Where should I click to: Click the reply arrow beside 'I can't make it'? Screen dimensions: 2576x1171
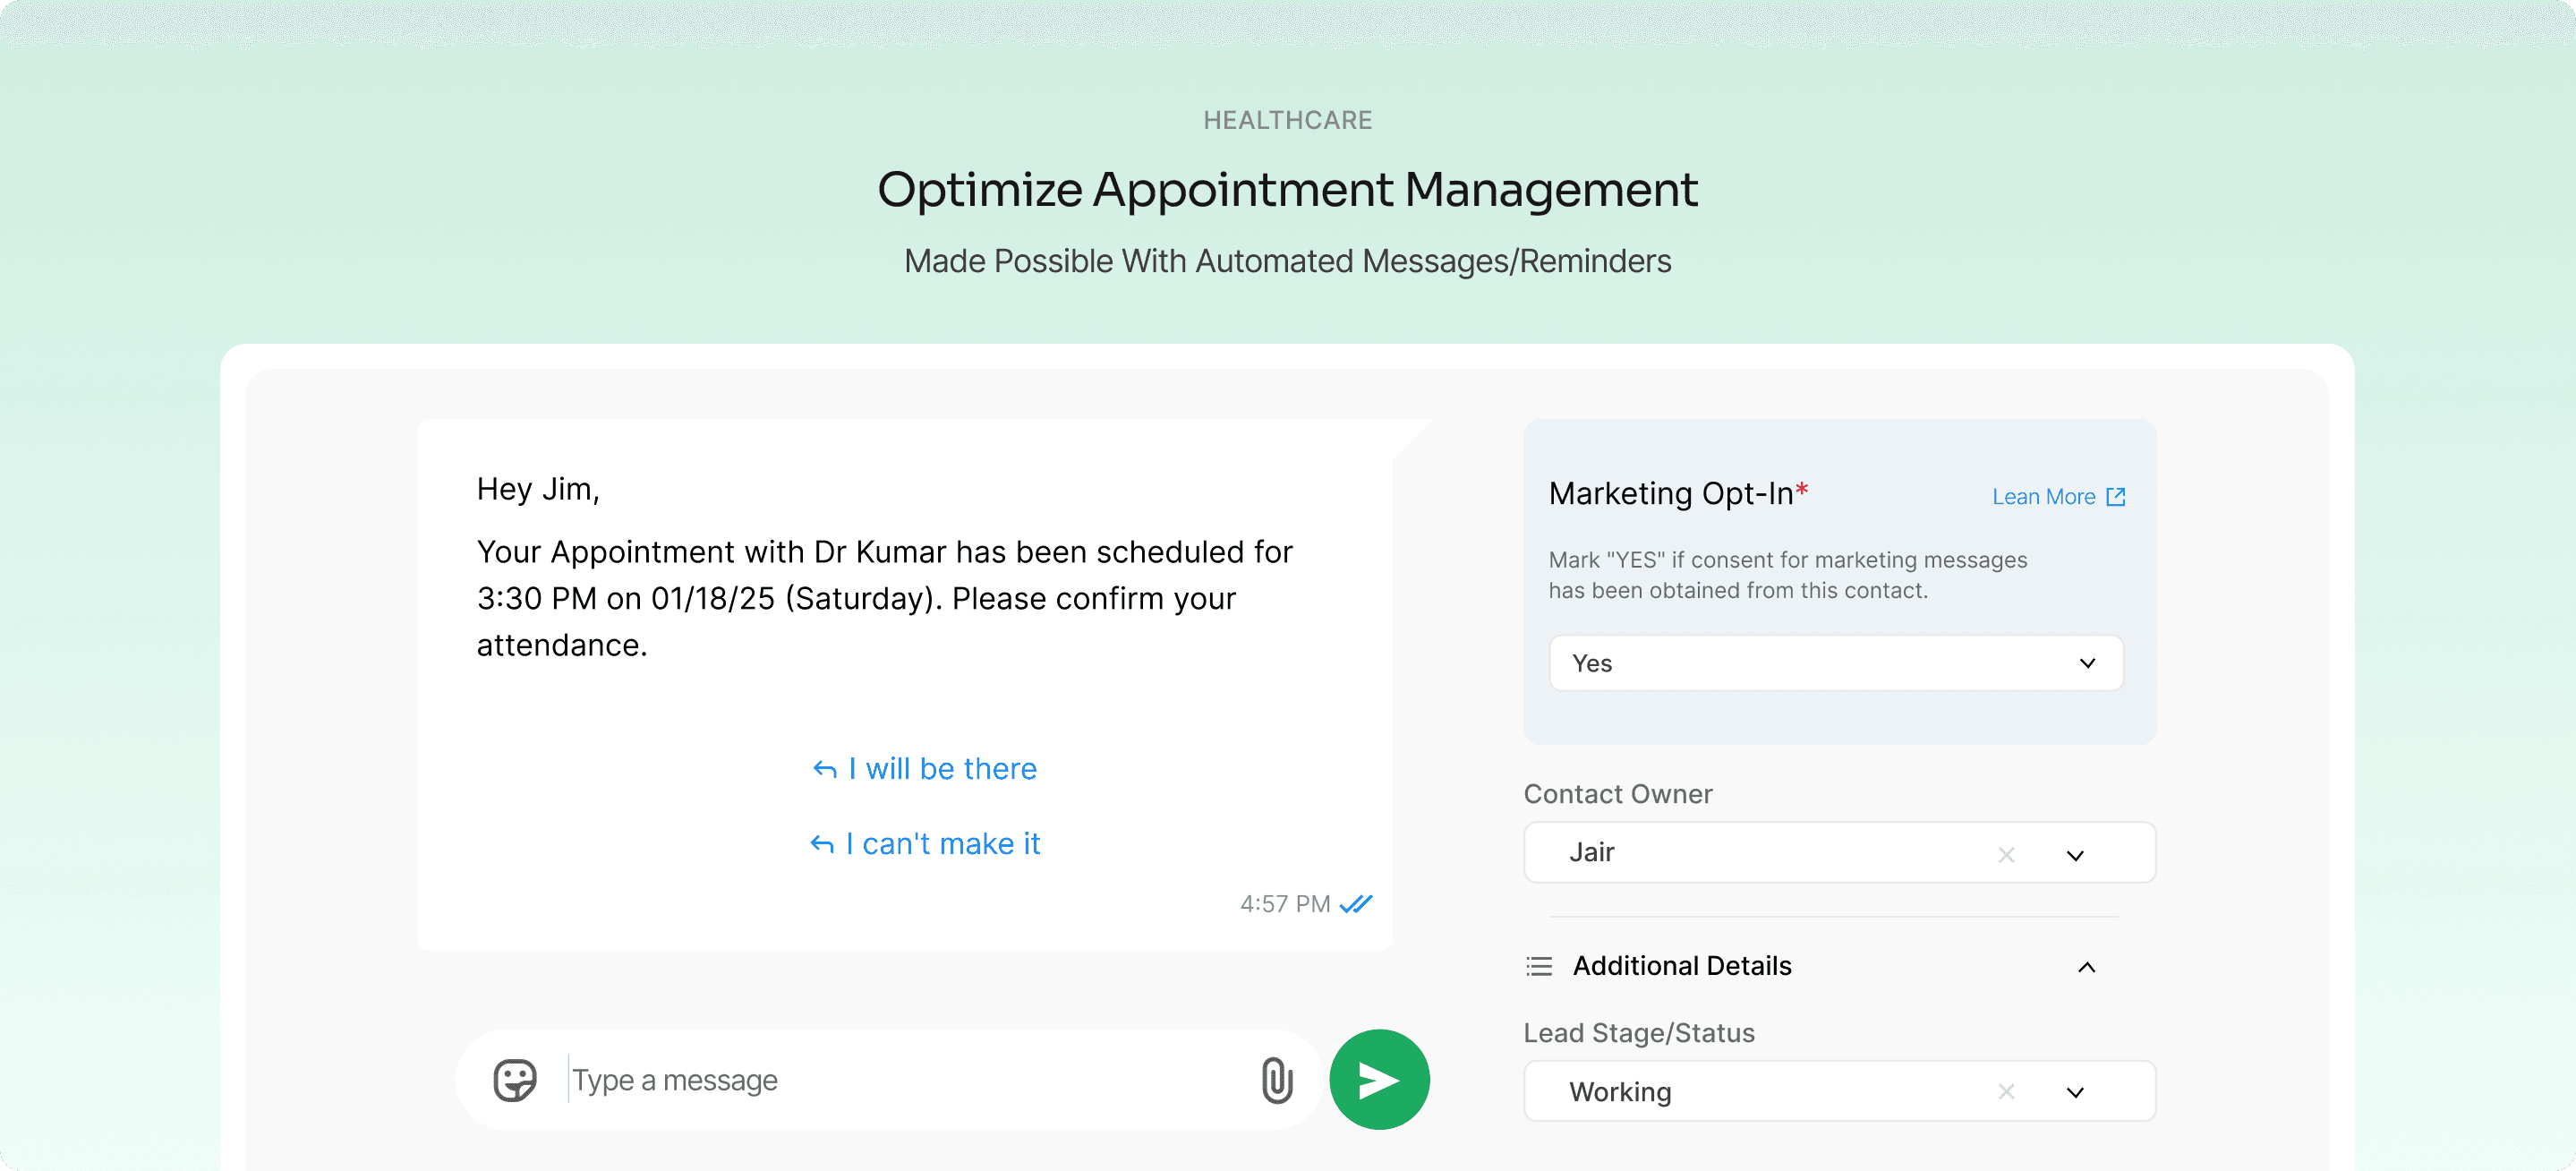823,843
